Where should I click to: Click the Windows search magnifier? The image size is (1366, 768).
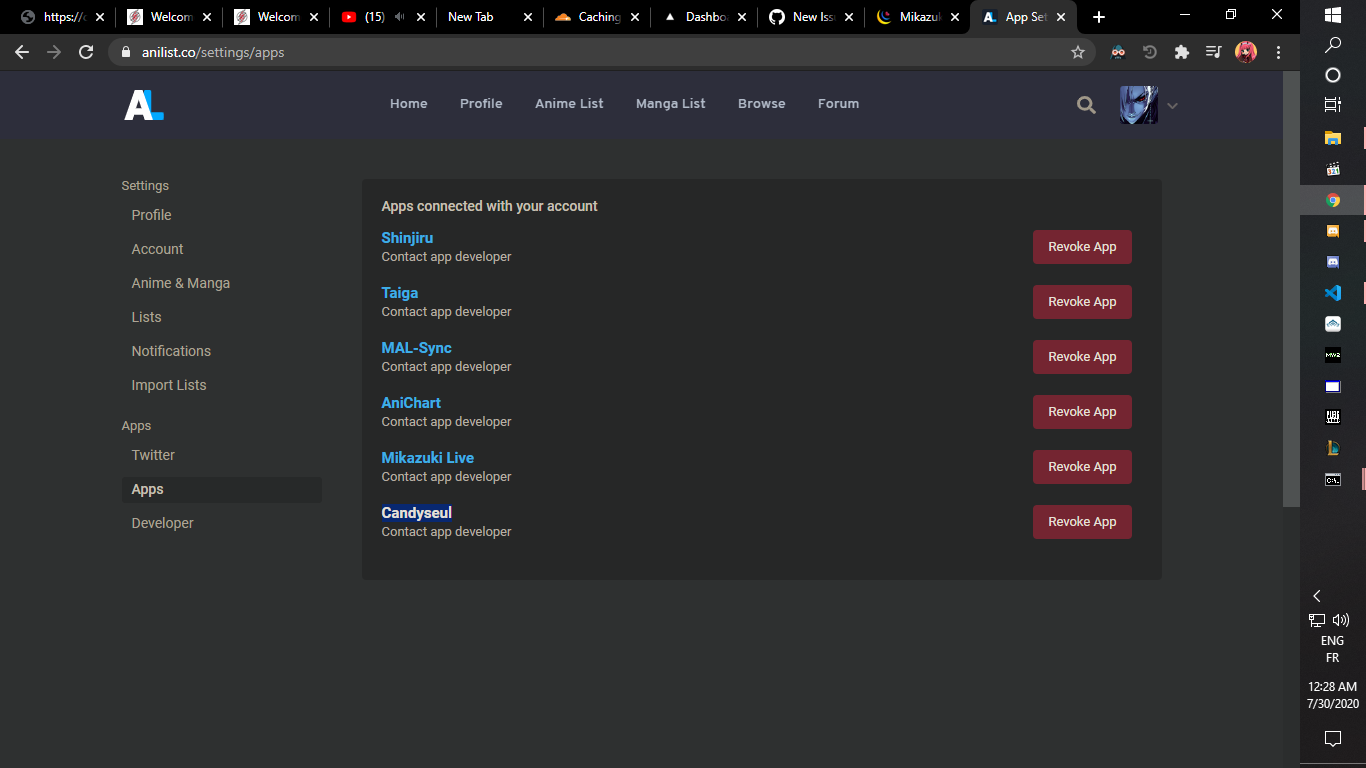click(x=1332, y=45)
